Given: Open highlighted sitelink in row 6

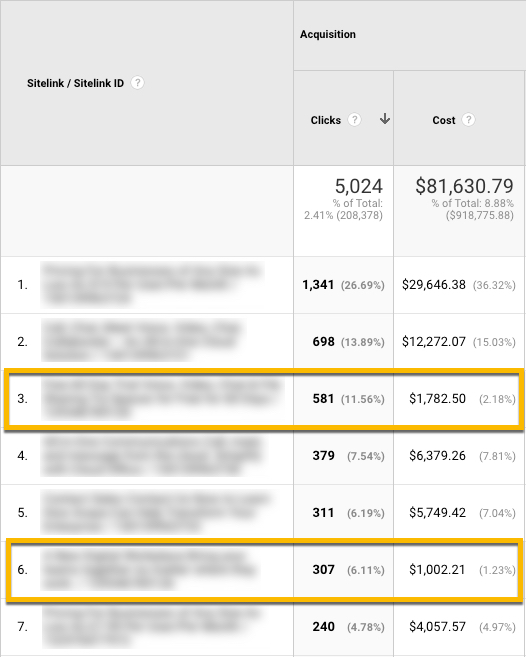Looking at the screenshot, I should [x=150, y=569].
